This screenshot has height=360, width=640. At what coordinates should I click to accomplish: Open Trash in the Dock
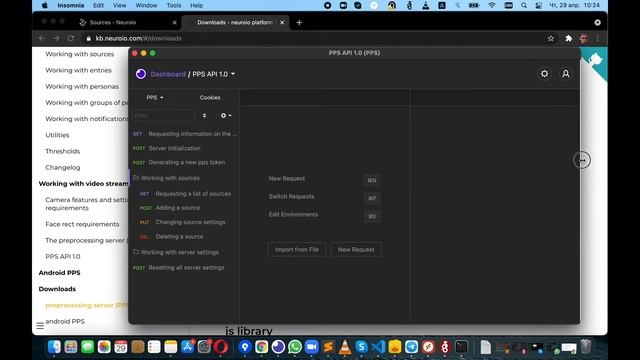pos(586,347)
